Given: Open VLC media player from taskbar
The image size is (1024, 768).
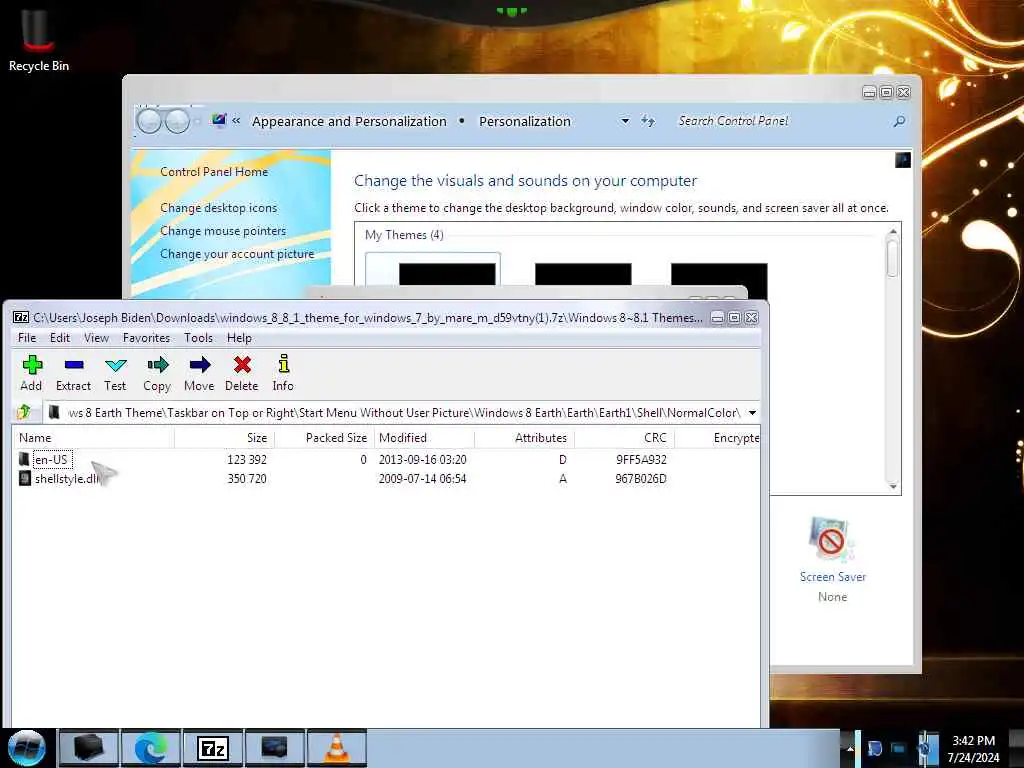Looking at the screenshot, I should tap(336, 748).
